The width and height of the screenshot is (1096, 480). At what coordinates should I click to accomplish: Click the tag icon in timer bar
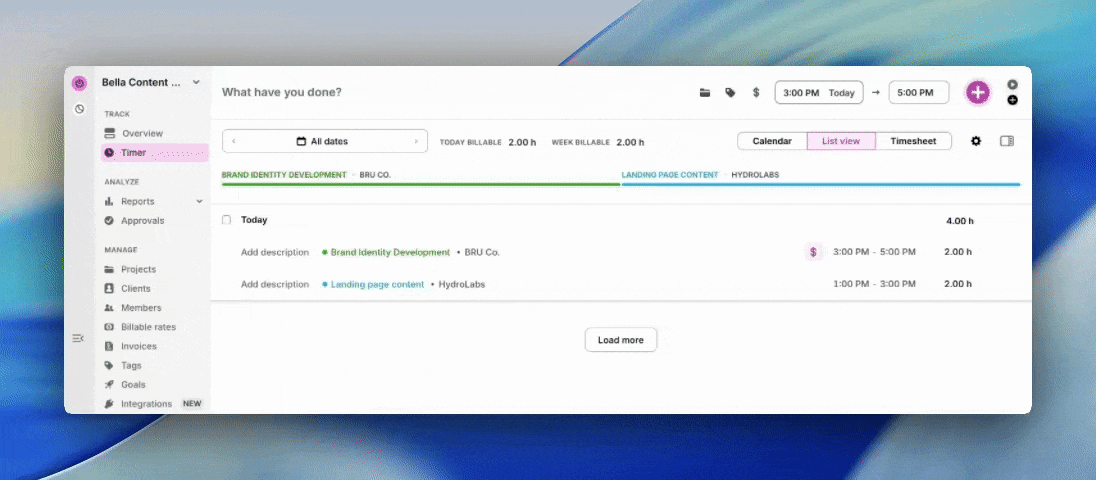730,93
